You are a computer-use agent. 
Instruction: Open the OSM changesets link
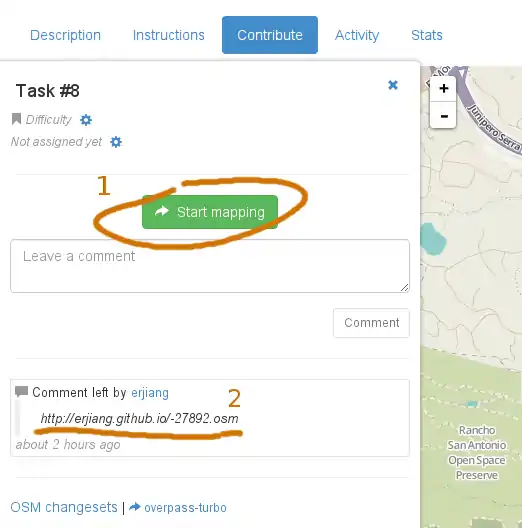tap(64, 507)
